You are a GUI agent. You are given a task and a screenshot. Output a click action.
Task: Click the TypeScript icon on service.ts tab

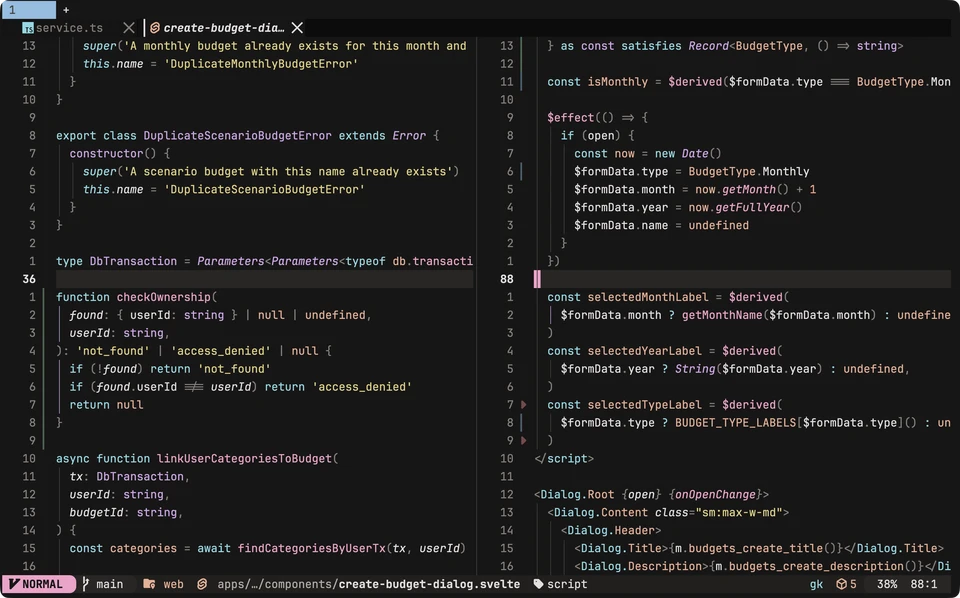[x=28, y=28]
